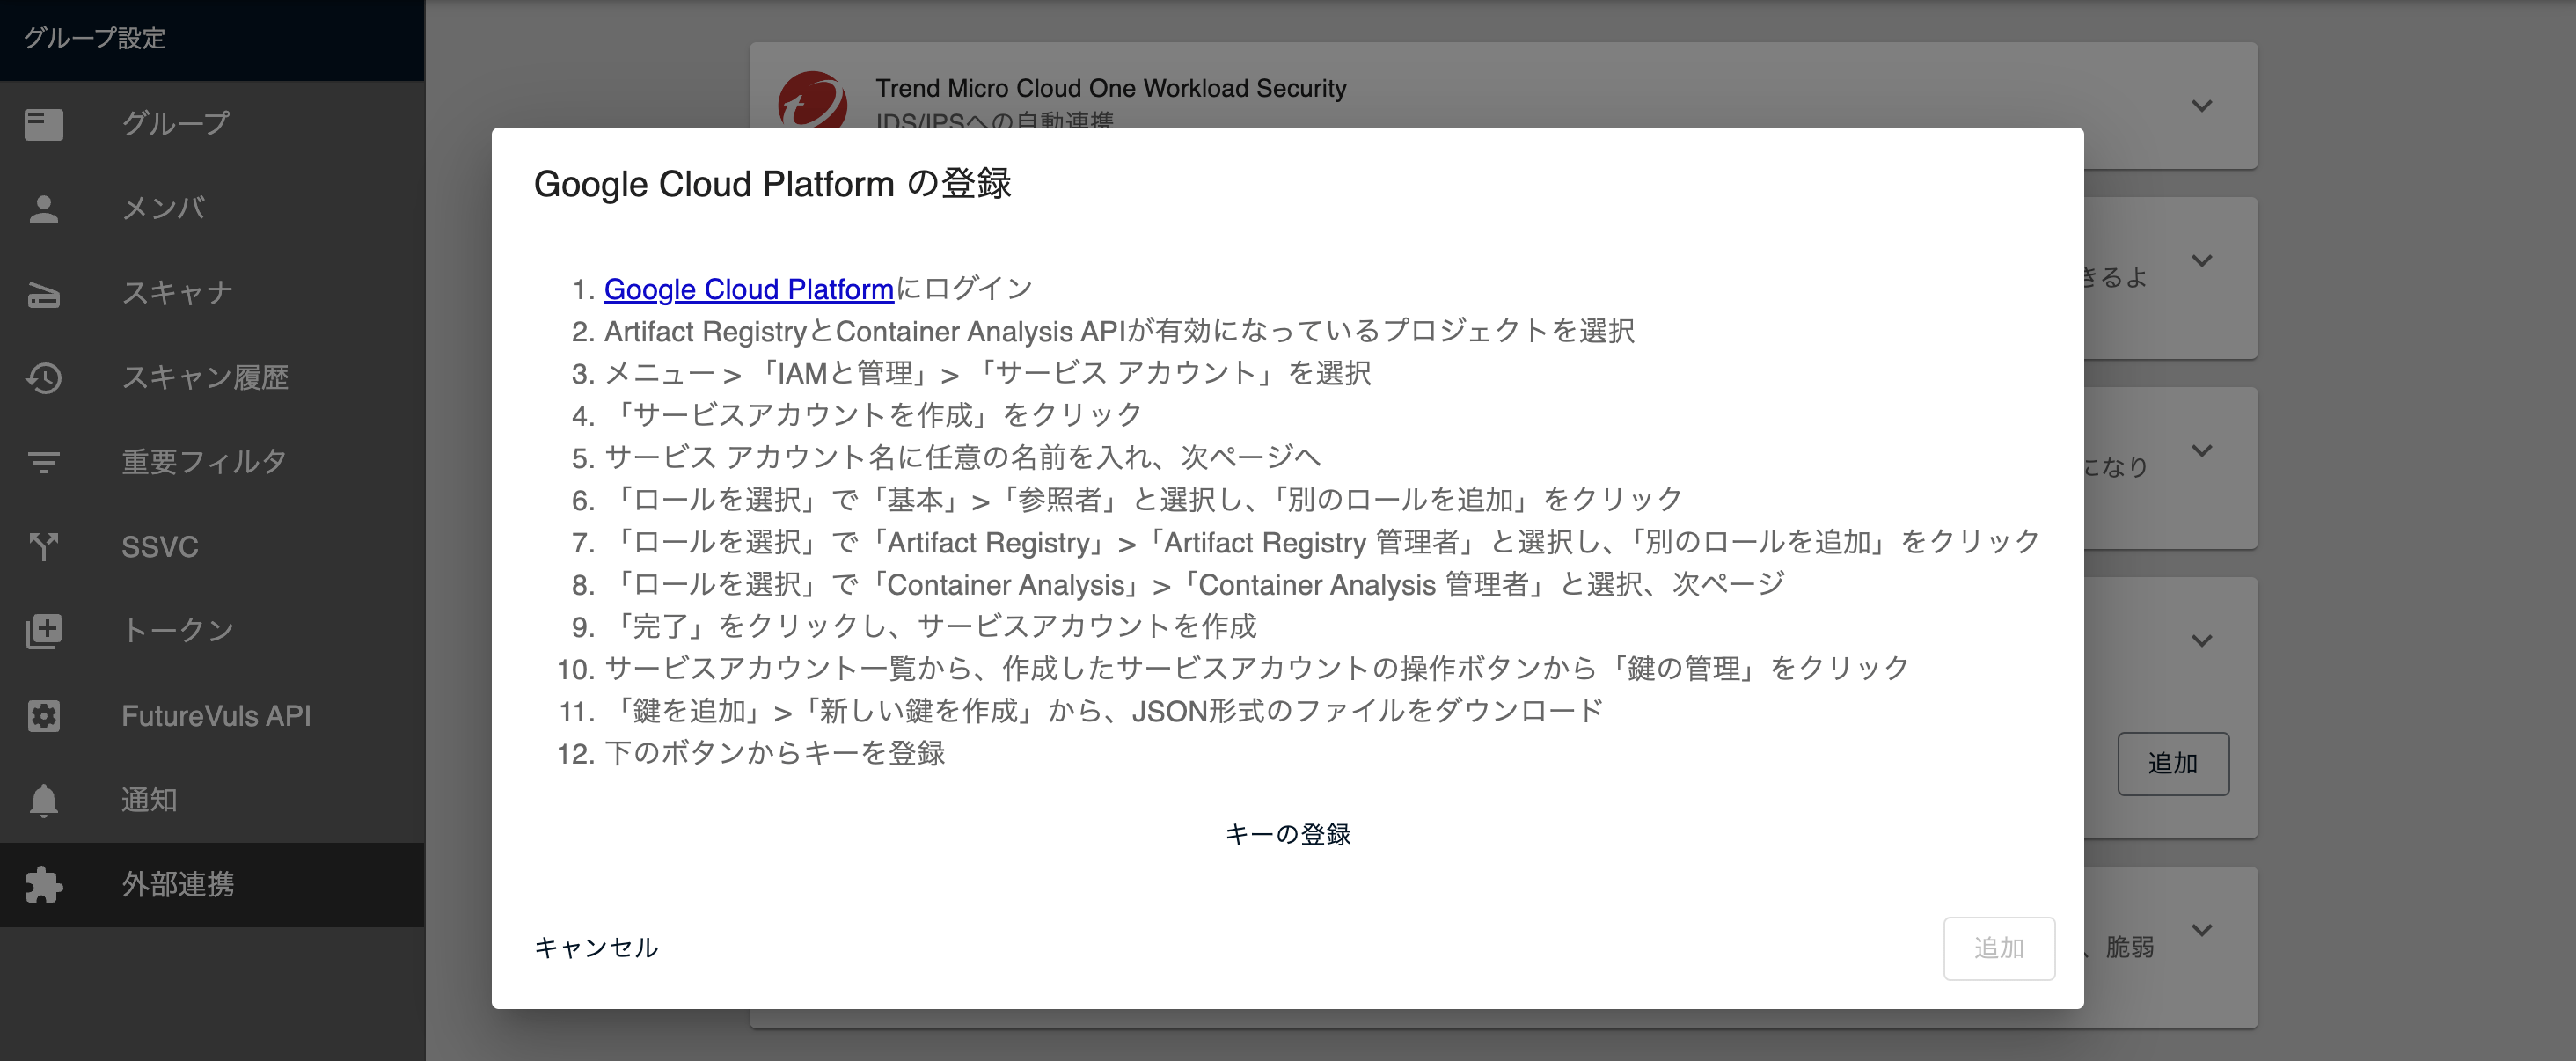Screen dimensions: 2576x1061
Task: Click the トークン add-box icon
Action: coord(44,631)
